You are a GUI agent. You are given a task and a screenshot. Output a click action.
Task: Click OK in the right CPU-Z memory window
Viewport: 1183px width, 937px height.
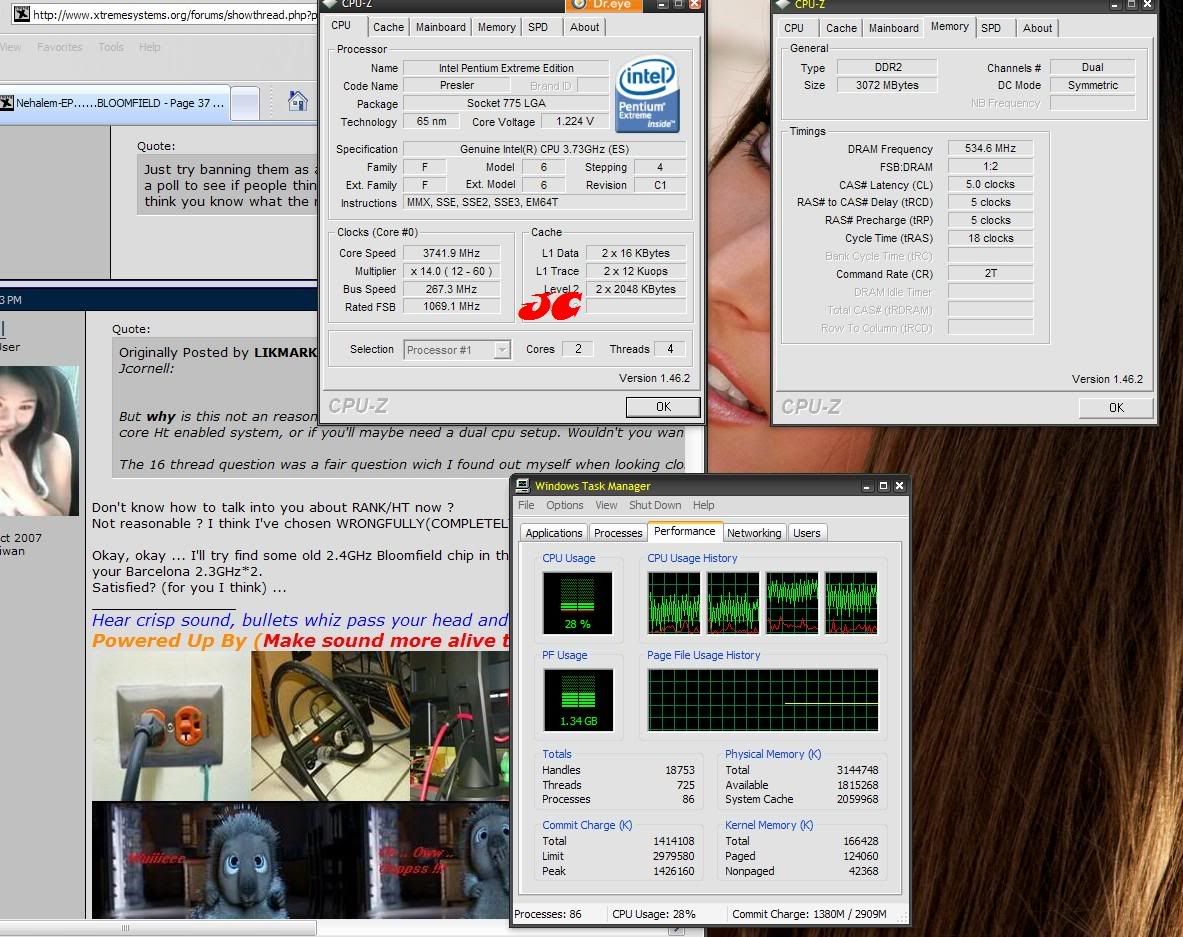pos(1116,407)
